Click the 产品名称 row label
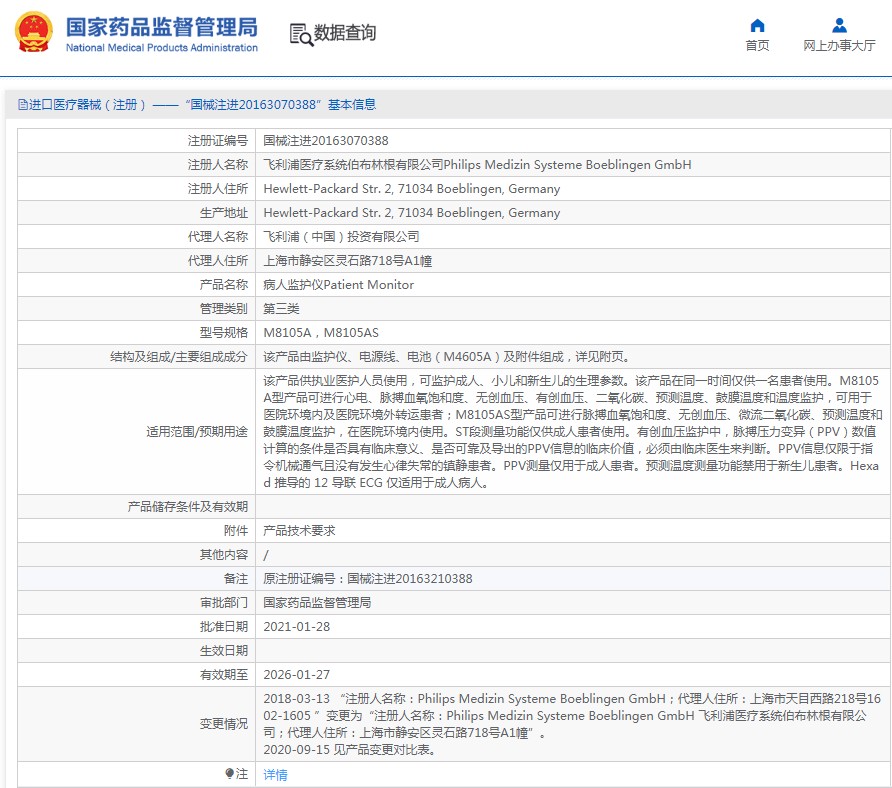The image size is (892, 788). 224,284
